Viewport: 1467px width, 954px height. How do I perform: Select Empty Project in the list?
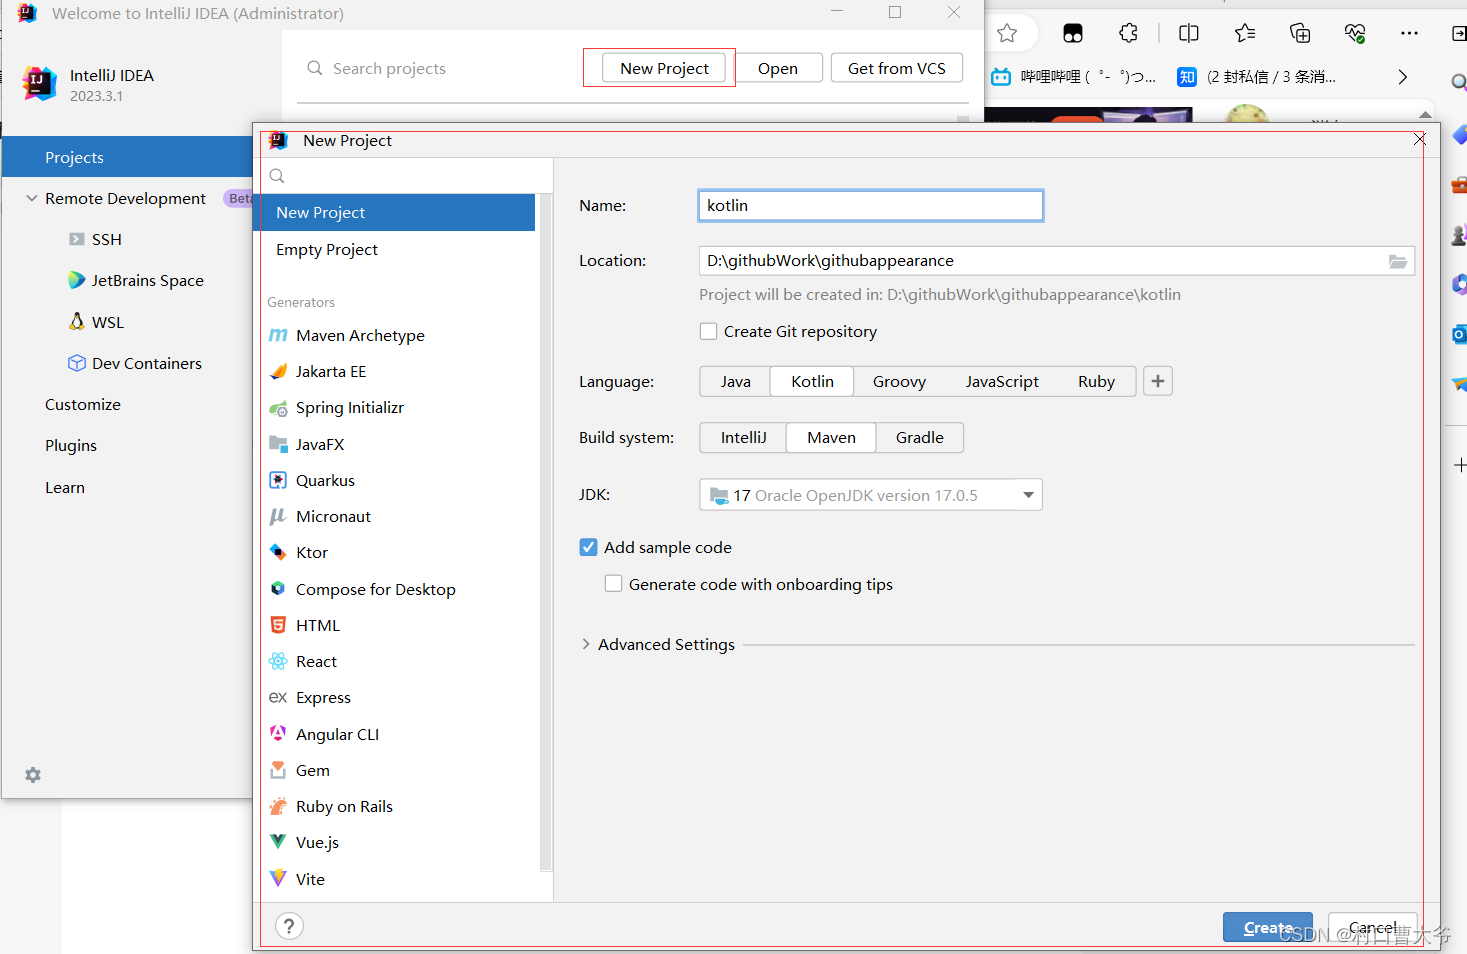pyautogui.click(x=327, y=249)
